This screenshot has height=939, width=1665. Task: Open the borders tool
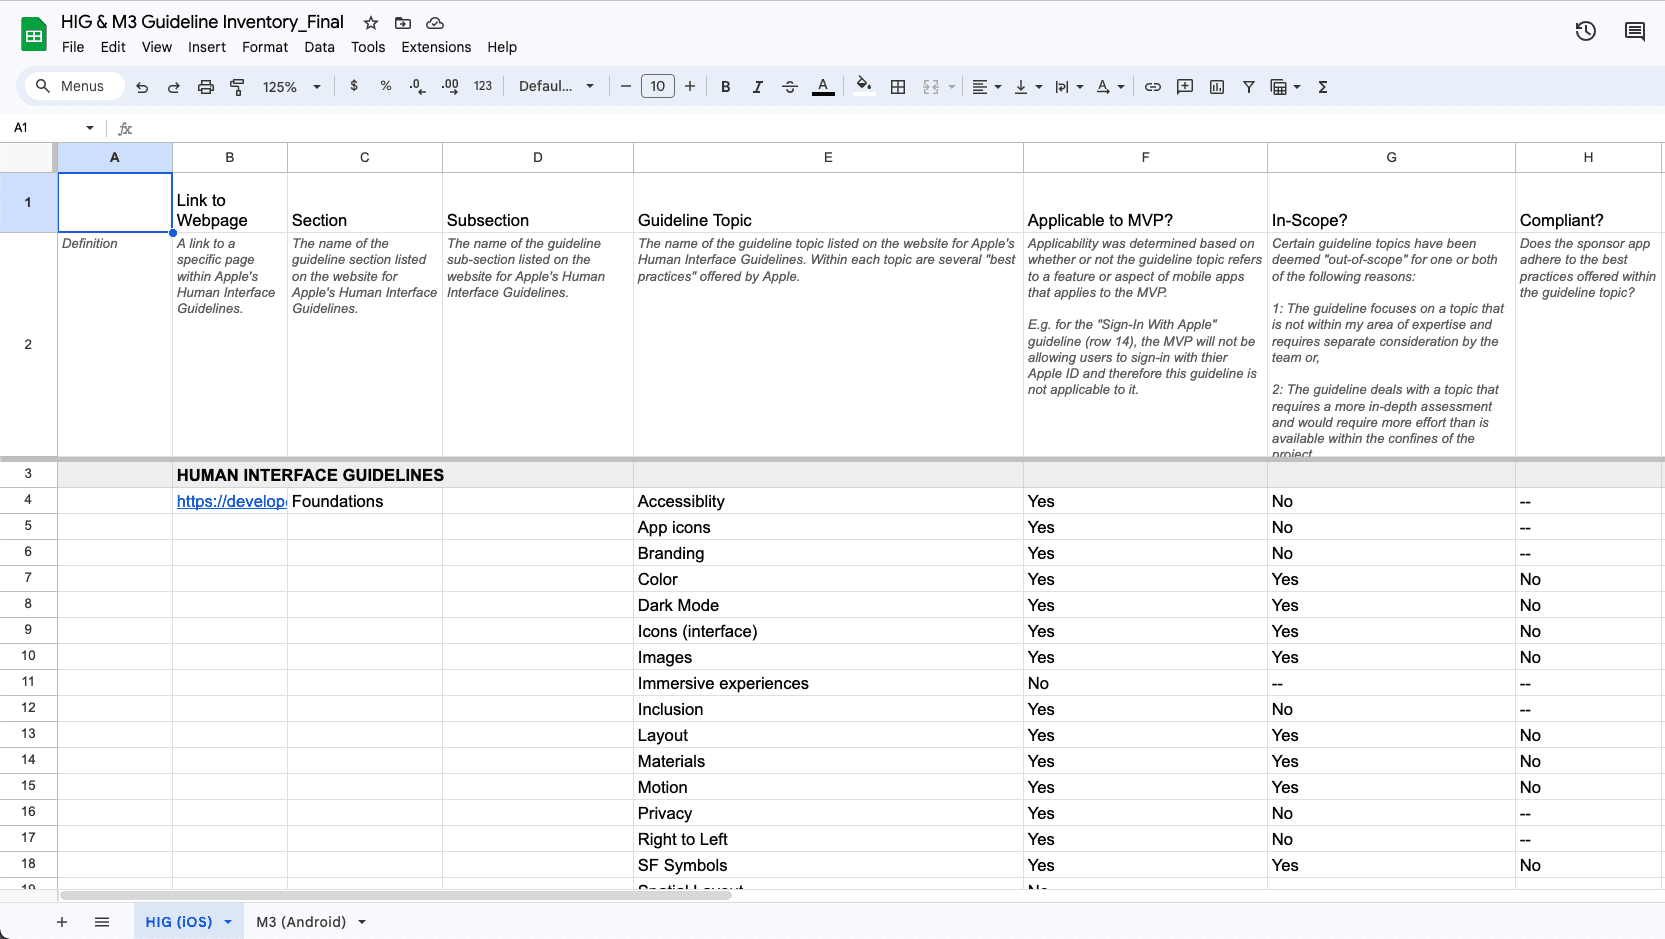[898, 87]
